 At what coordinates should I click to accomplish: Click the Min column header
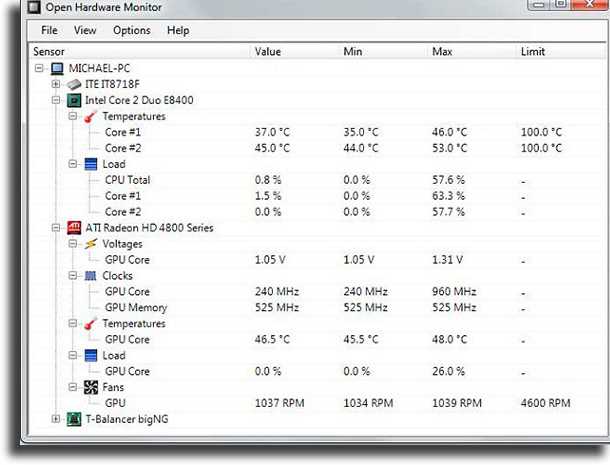pyautogui.click(x=384, y=51)
